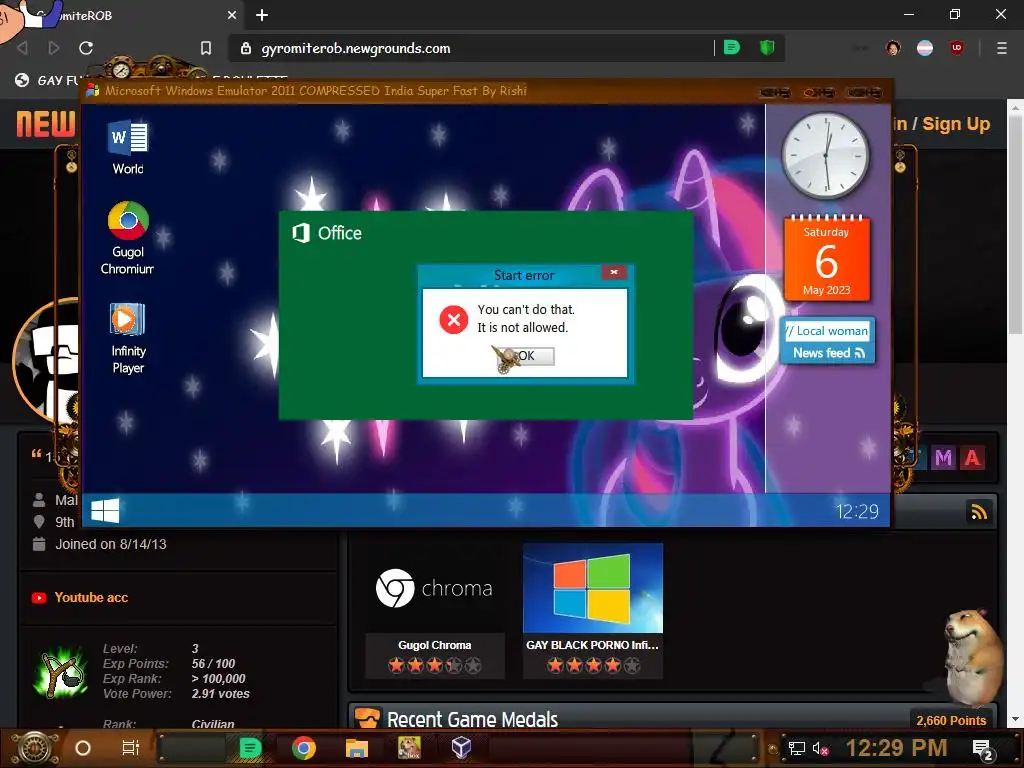This screenshot has height=768, width=1024.
Task: Open the dog picture app on host taskbar
Action: tap(409, 748)
